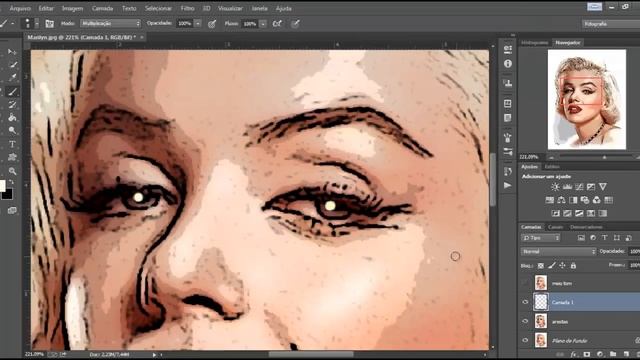Add a Hue/Saturation adjustment
Screen dimensions: 640x360
pos(549,200)
